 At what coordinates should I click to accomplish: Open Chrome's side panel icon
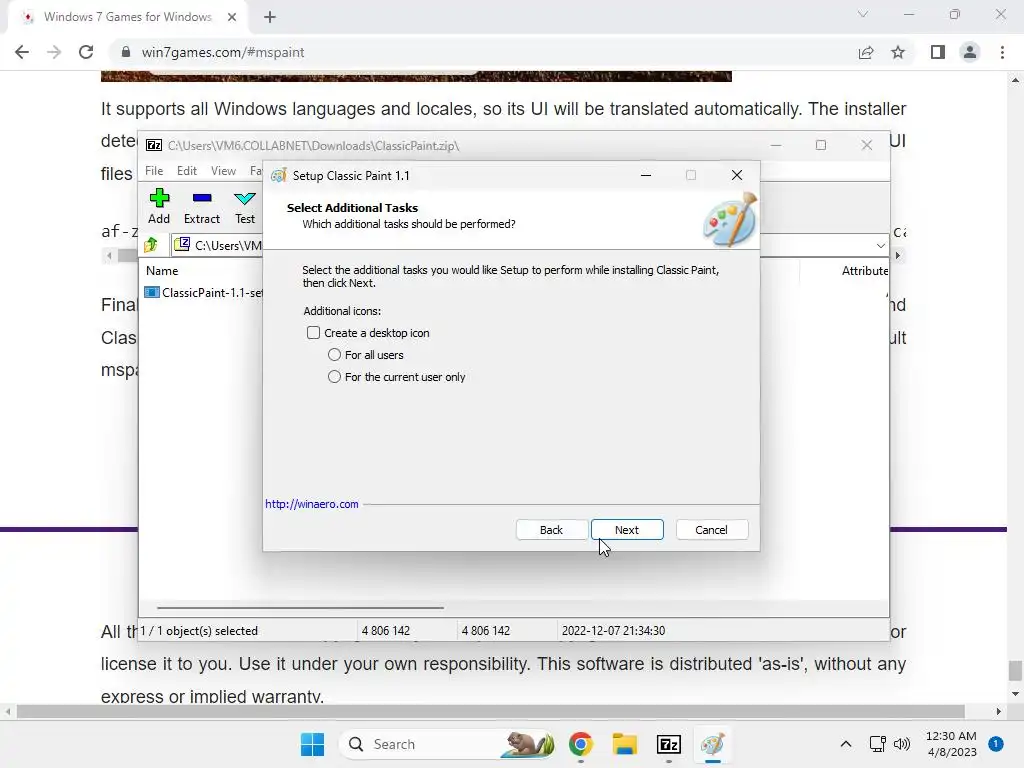click(938, 52)
